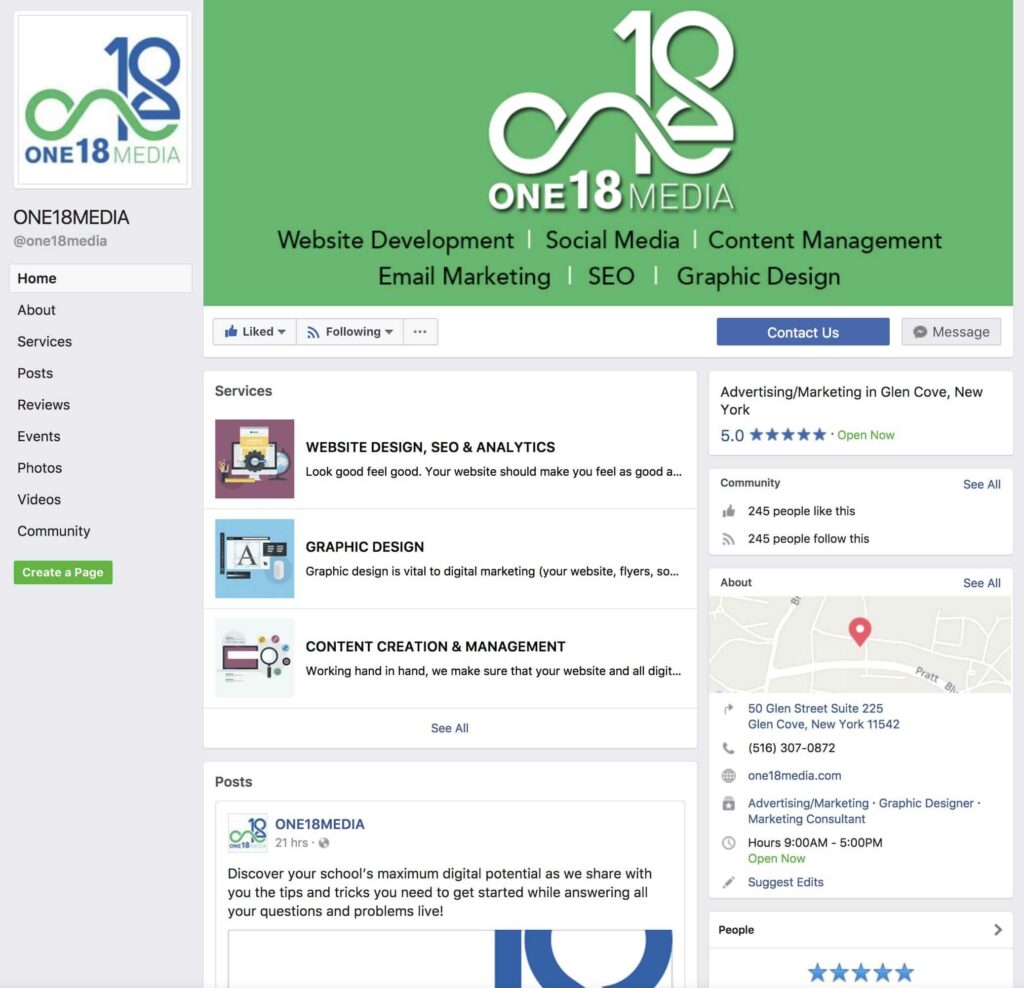Click the Contact Us button
1024x988 pixels.
803,332
